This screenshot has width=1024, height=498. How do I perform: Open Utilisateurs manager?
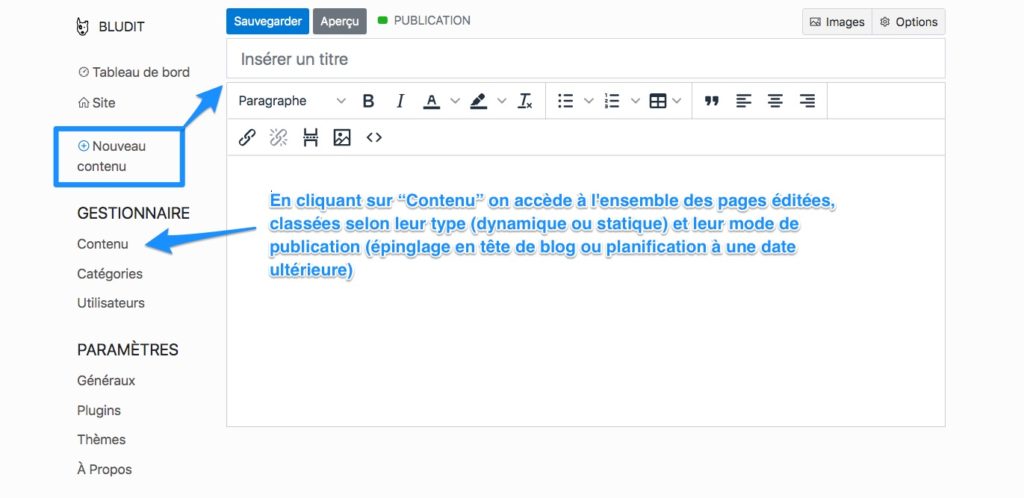[111, 303]
